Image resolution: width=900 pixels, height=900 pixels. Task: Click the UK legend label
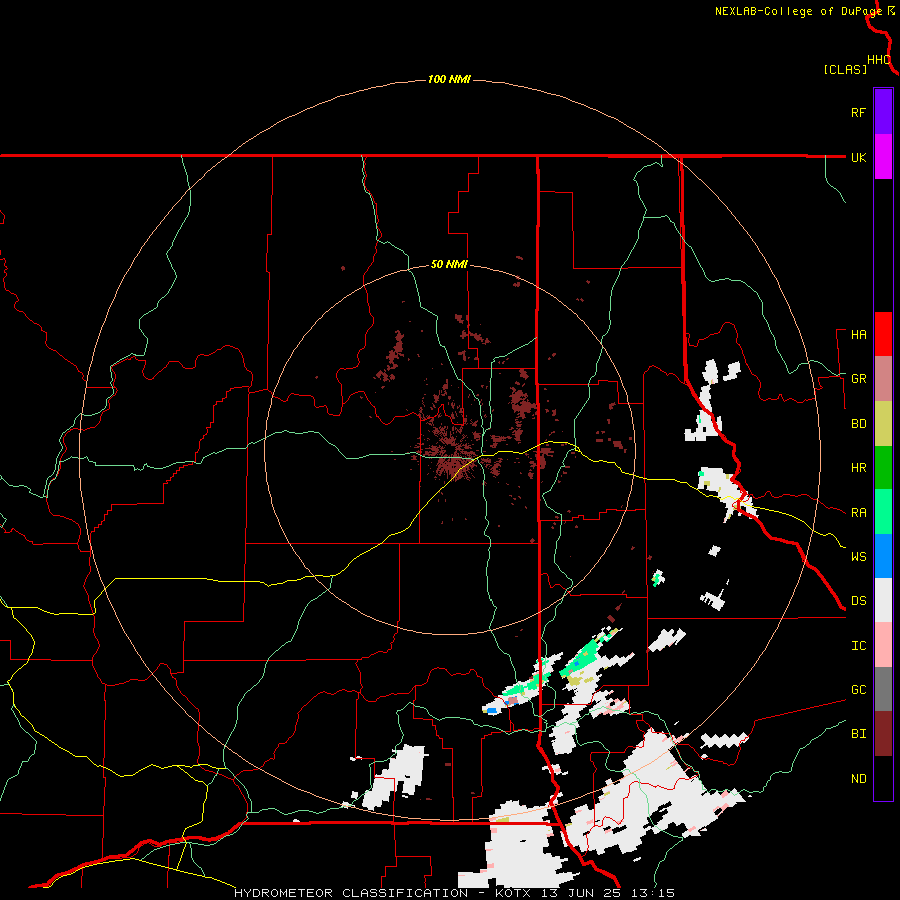858,157
